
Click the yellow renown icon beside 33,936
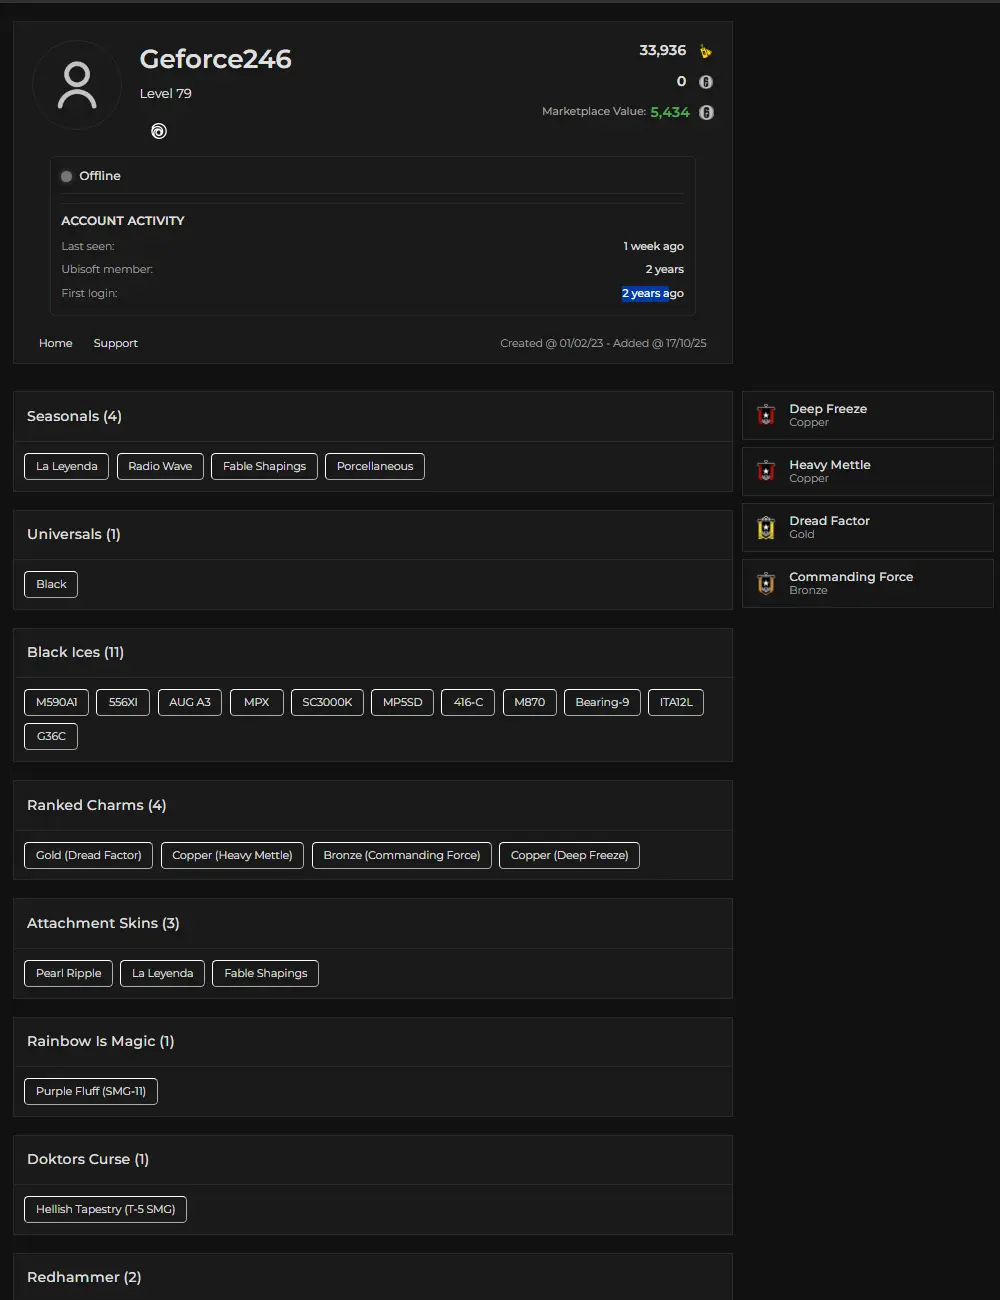[x=705, y=51]
